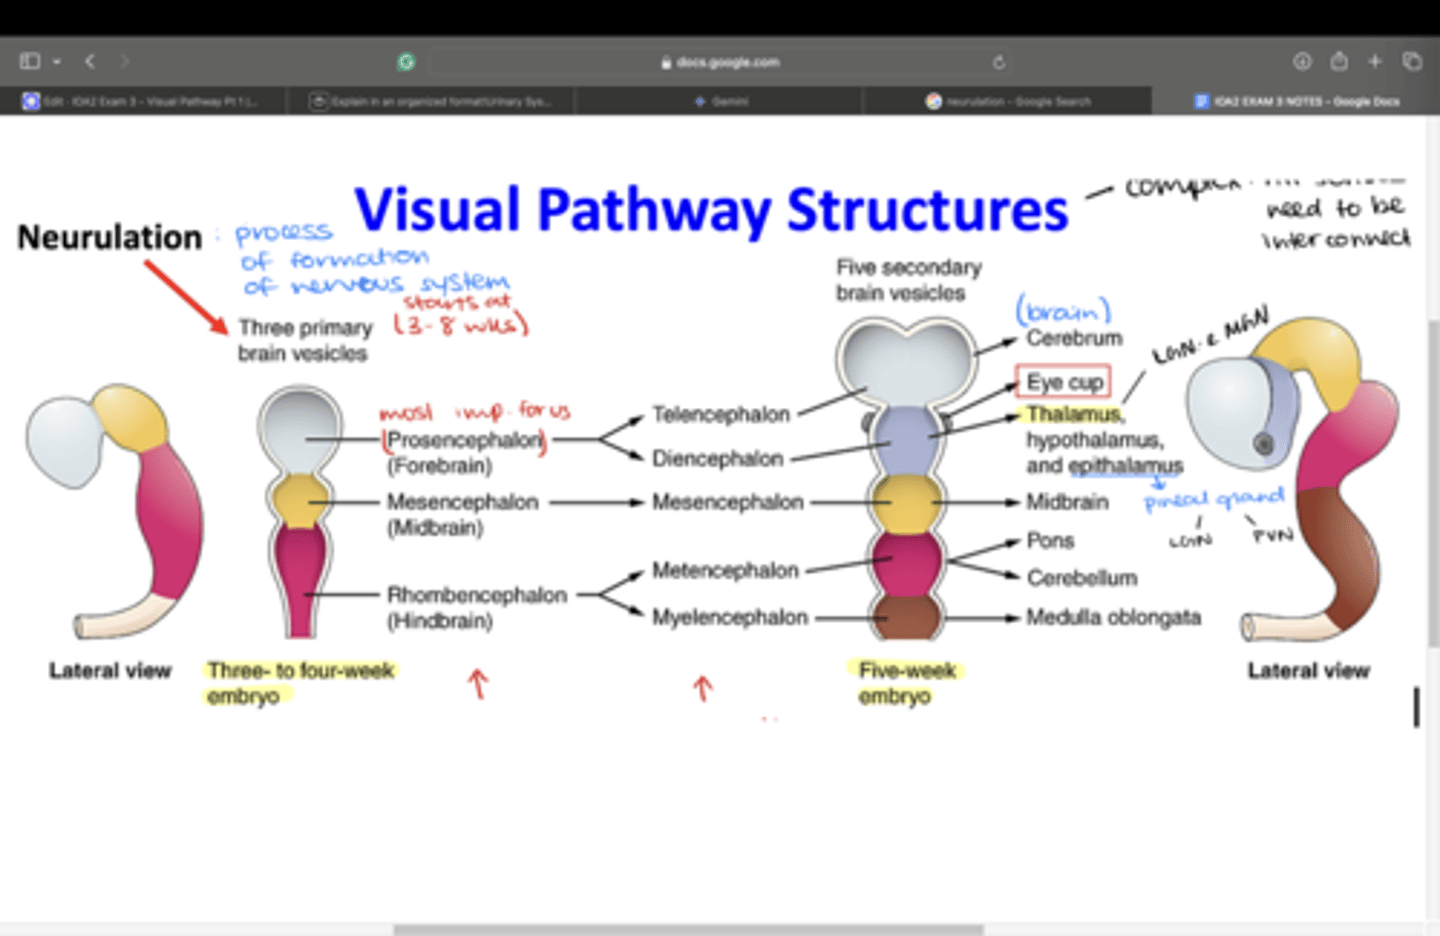Switch to the Visual Pathway Pt 1 tab
Viewport: 1440px width, 936px height.
(x=143, y=101)
